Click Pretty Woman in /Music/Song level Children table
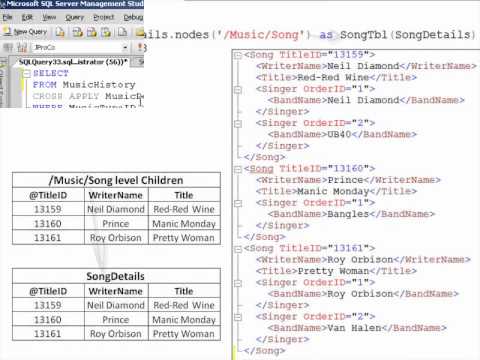The image size is (480, 360). tap(184, 238)
